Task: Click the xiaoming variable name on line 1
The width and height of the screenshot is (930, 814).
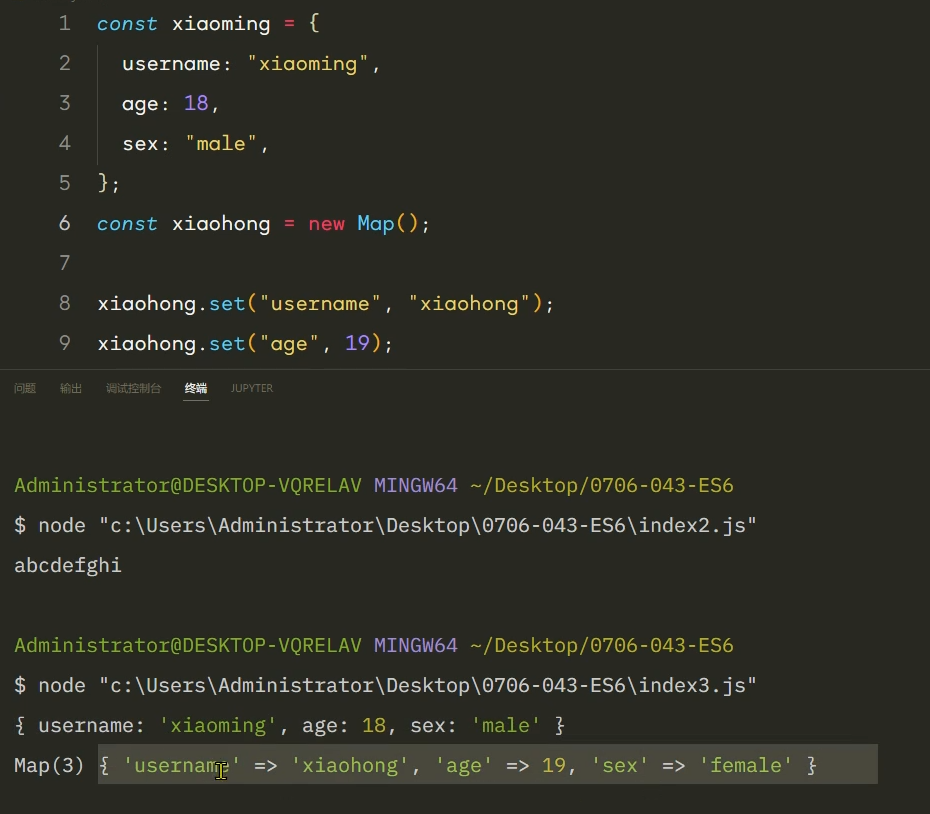Action: (221, 23)
